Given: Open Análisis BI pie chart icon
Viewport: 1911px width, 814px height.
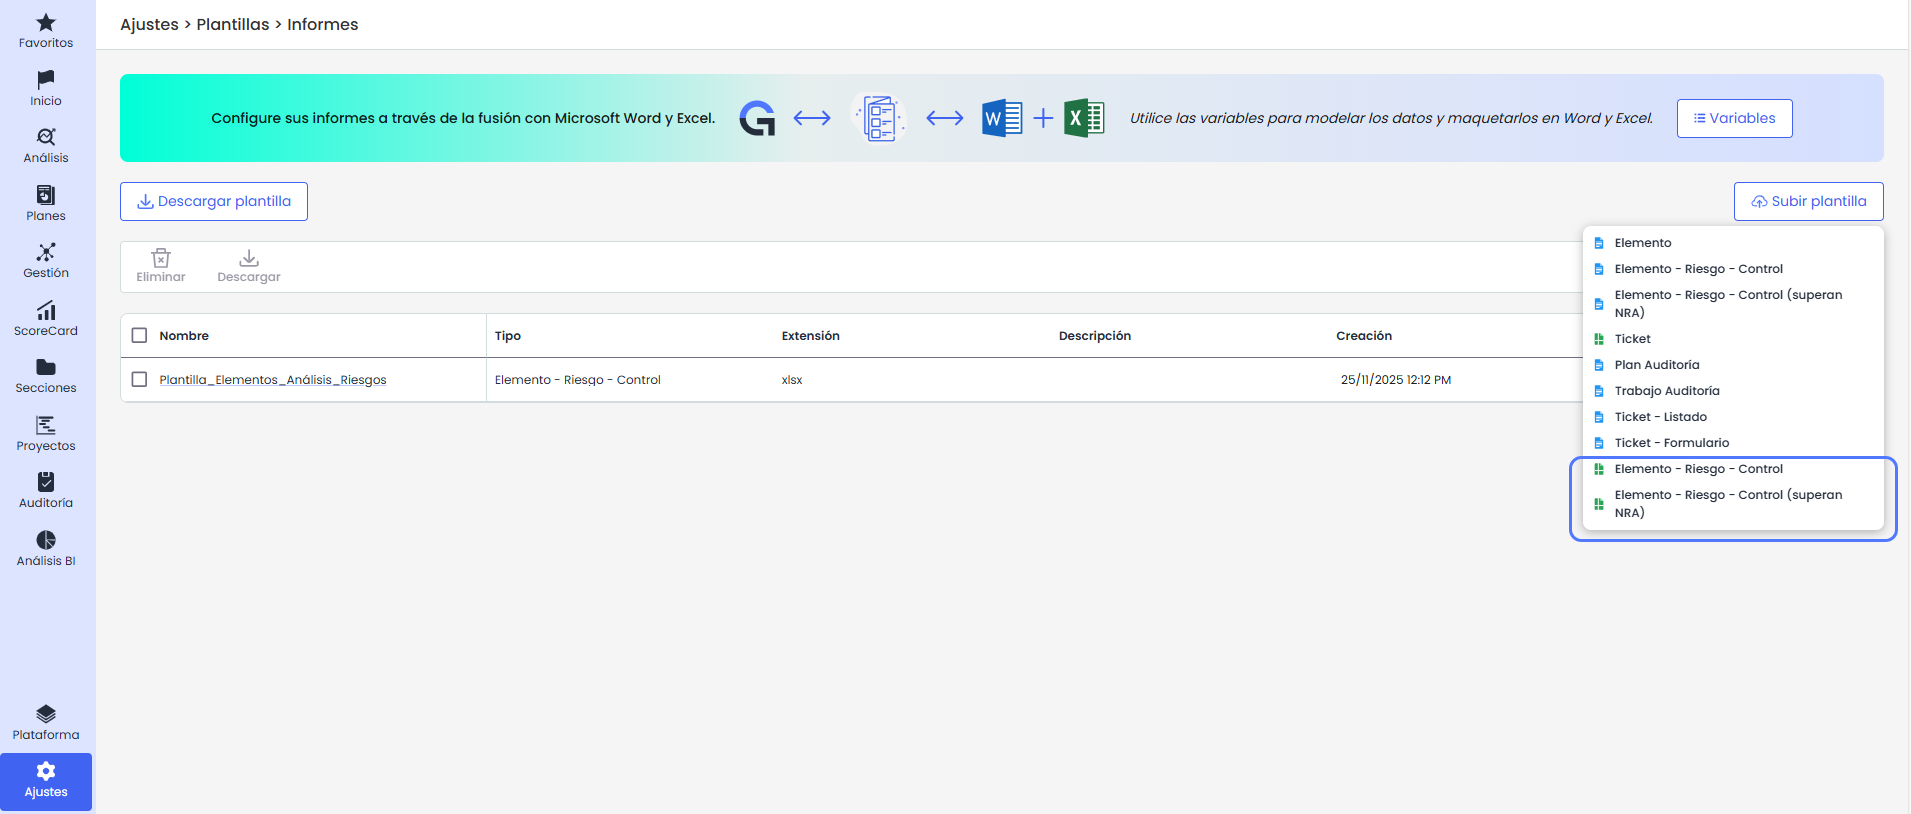Looking at the screenshot, I should tap(46, 540).
